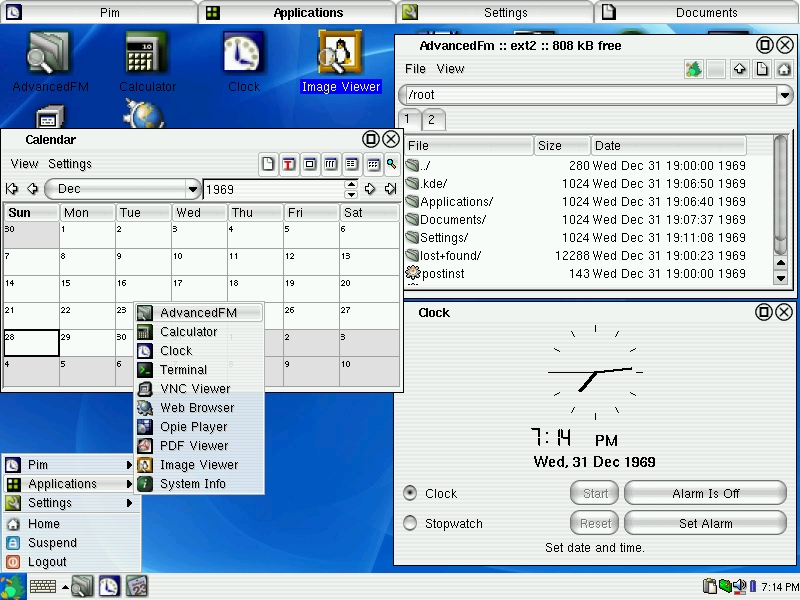Choose Terminal from the Applications submenu
This screenshot has height=600, width=800.
(x=183, y=370)
